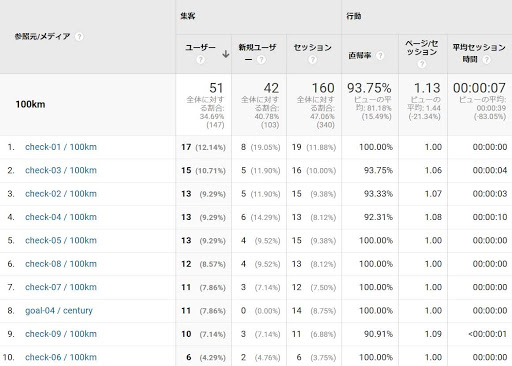The height and width of the screenshot is (366, 512).
Task: Click help icon beside 参照元/メディア header
Action: point(79,36)
